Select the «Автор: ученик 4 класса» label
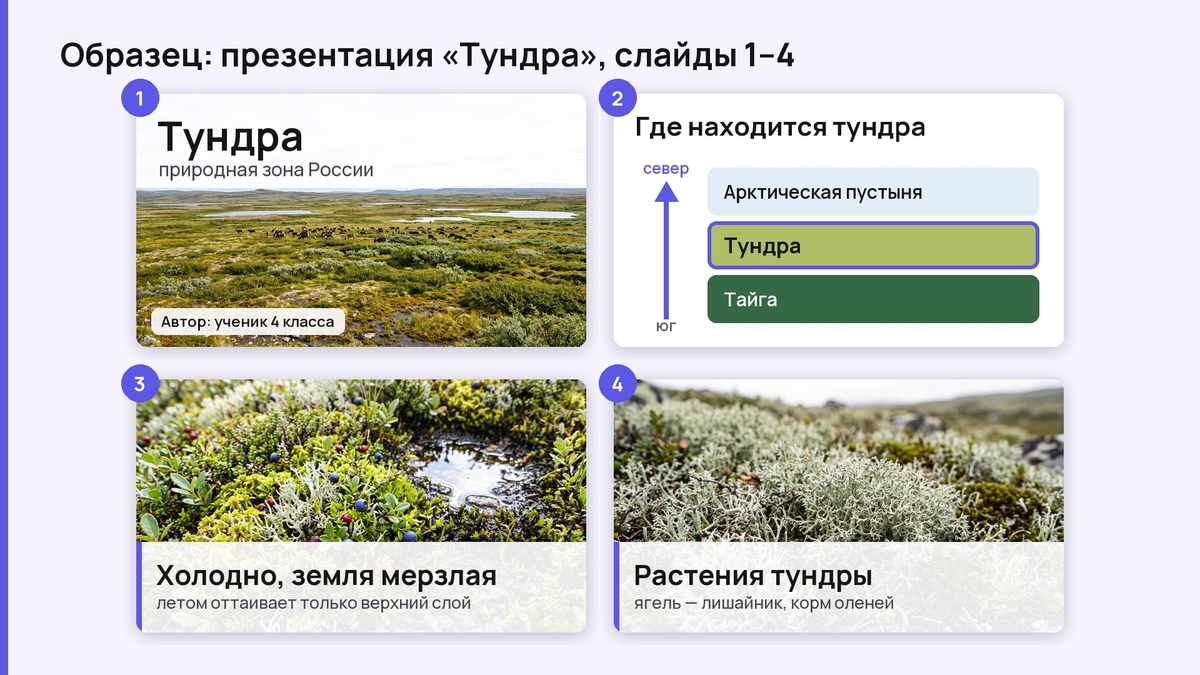 tap(248, 322)
